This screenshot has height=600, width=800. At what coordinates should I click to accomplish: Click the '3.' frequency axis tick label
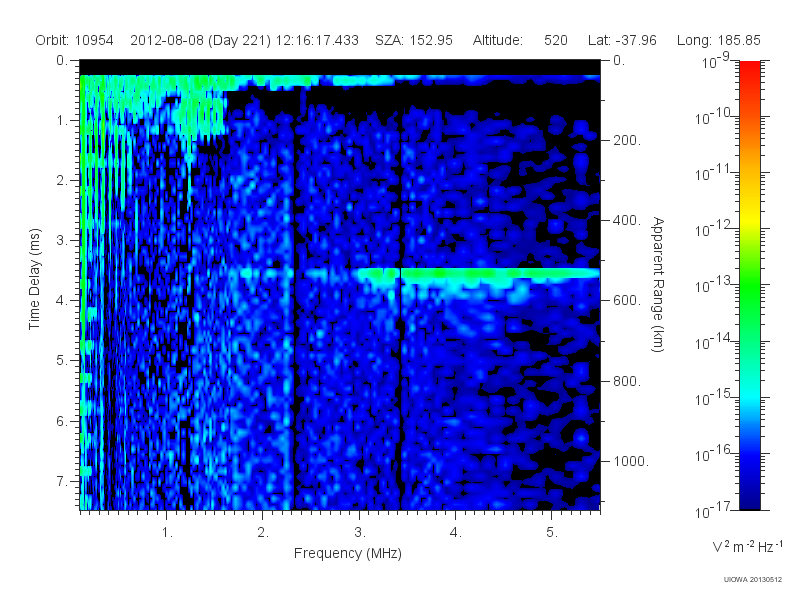360,533
